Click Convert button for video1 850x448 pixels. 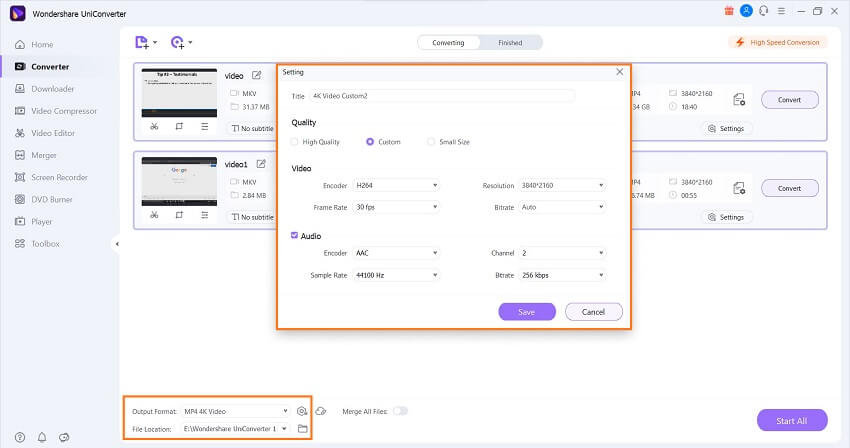coord(790,188)
